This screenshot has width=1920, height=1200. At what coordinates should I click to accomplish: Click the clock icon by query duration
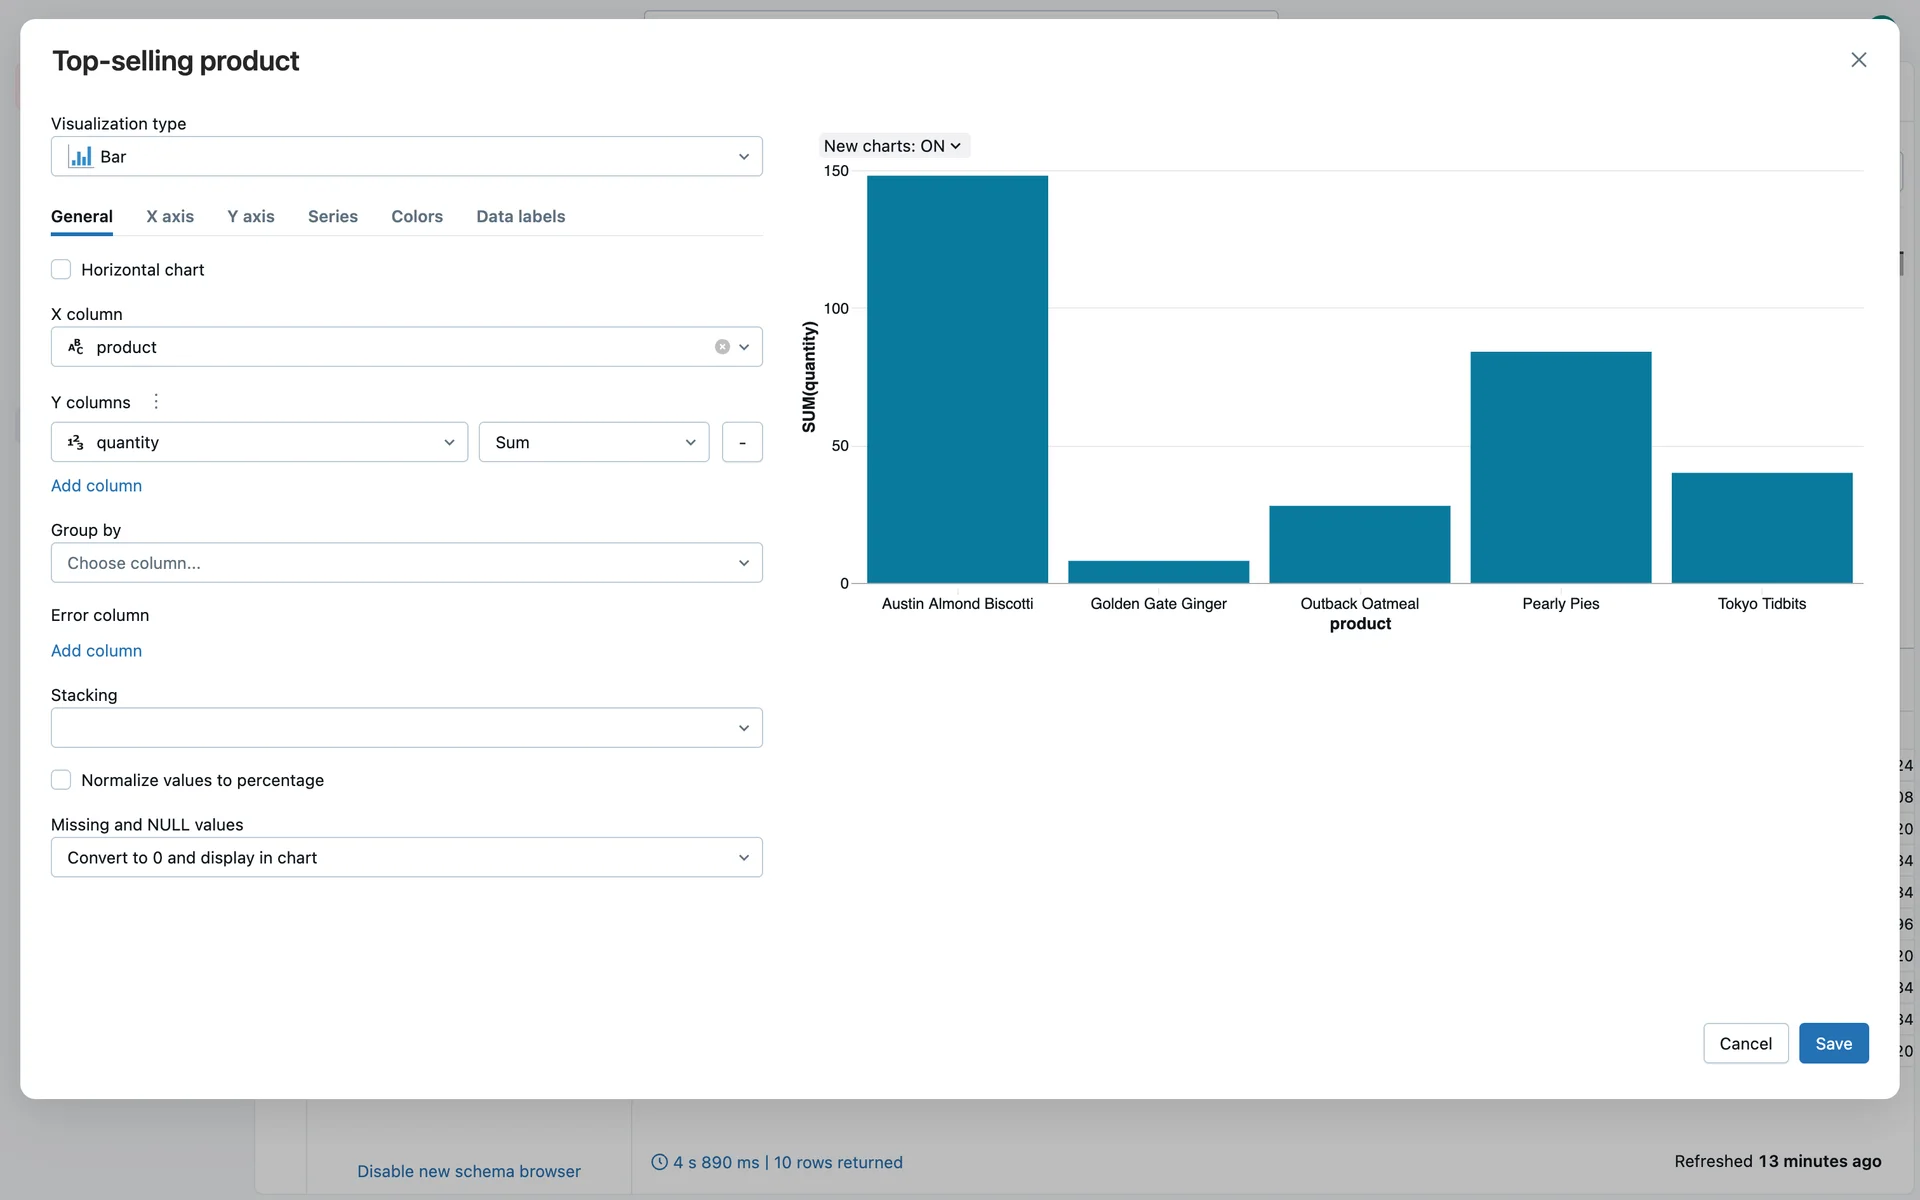(659, 1162)
